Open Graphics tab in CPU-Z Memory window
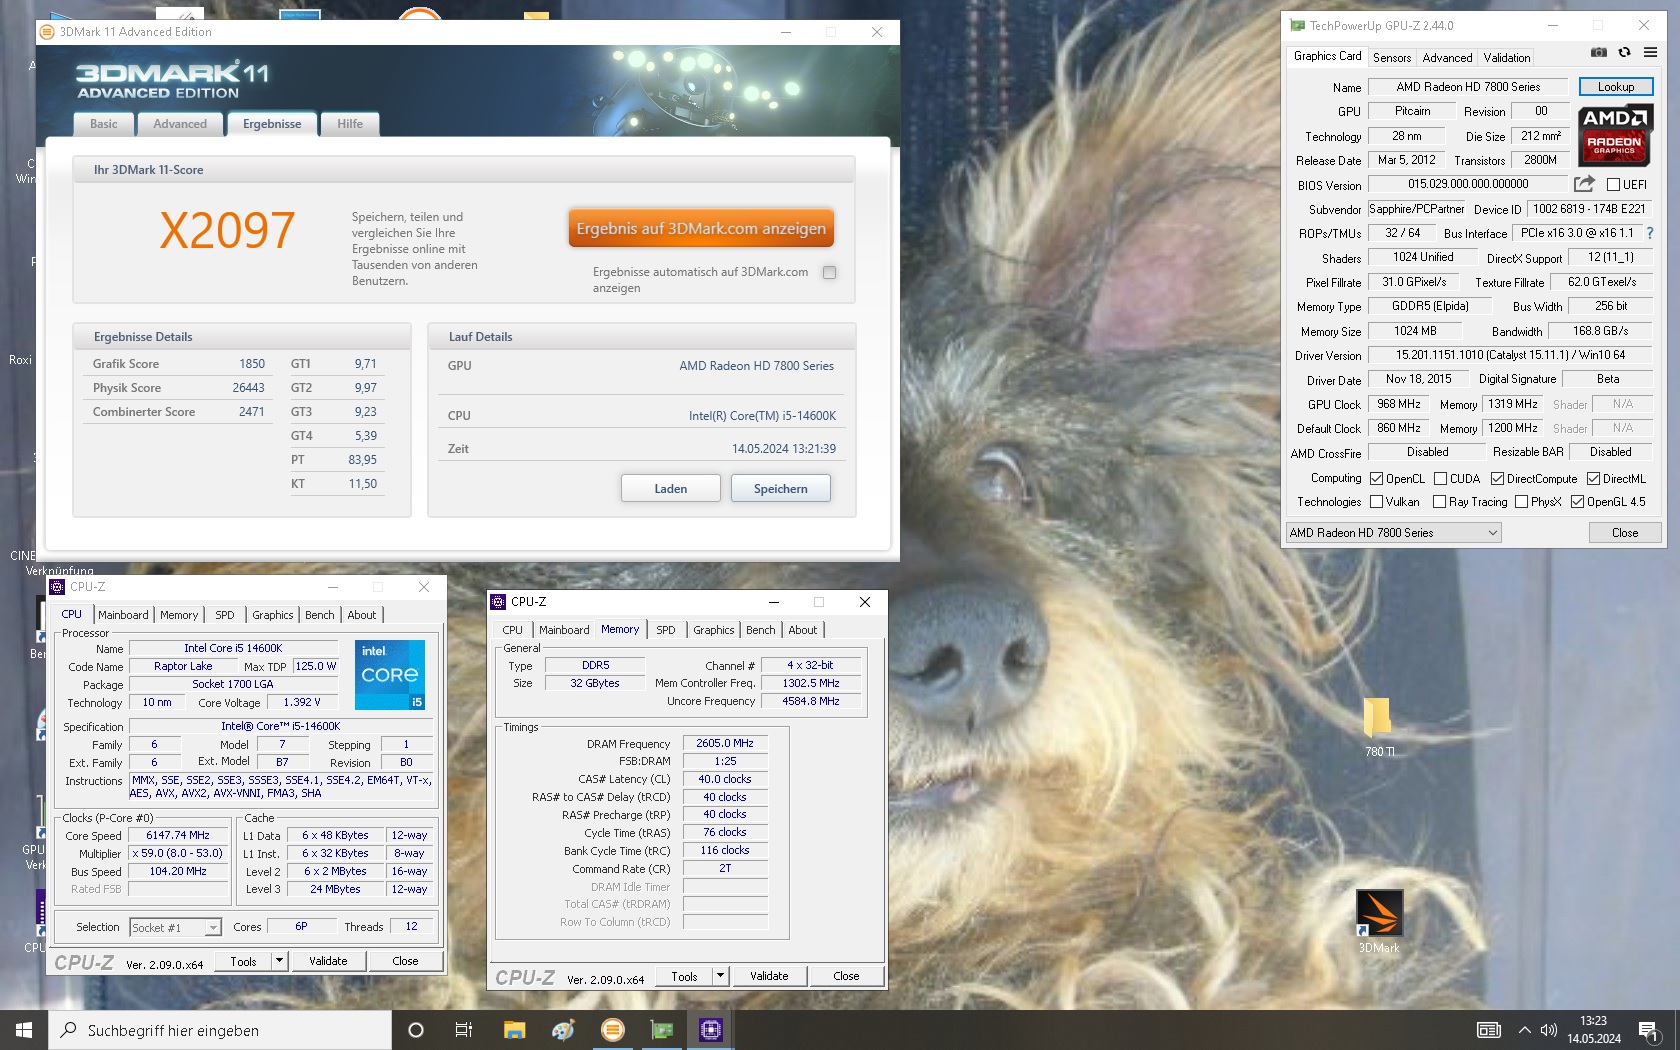The width and height of the screenshot is (1680, 1050). click(x=714, y=630)
